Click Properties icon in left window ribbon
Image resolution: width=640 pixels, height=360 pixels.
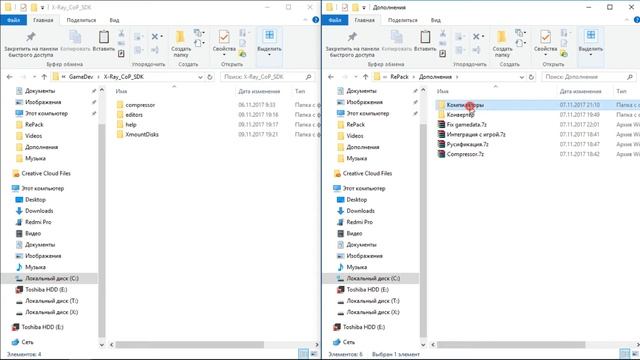point(224,41)
